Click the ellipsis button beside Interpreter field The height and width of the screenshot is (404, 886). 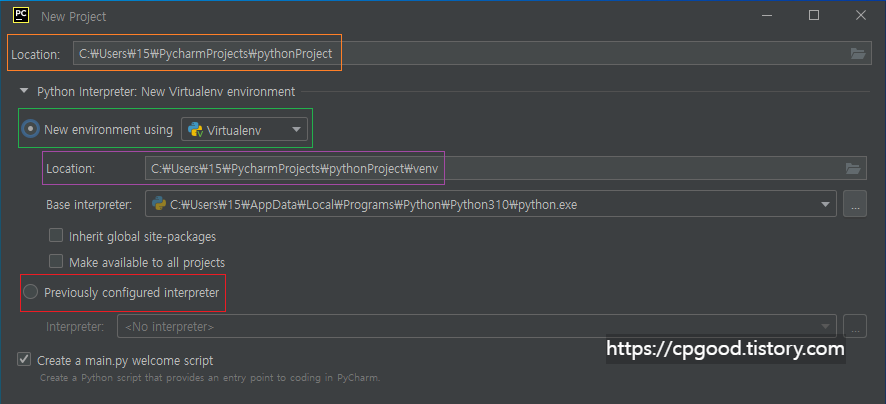pyautogui.click(x=855, y=326)
